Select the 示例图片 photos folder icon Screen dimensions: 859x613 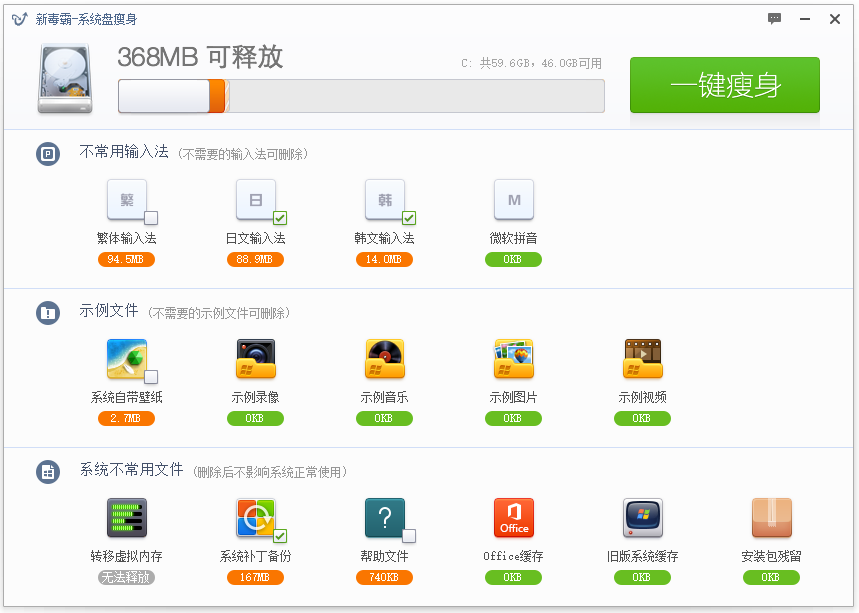[514, 359]
